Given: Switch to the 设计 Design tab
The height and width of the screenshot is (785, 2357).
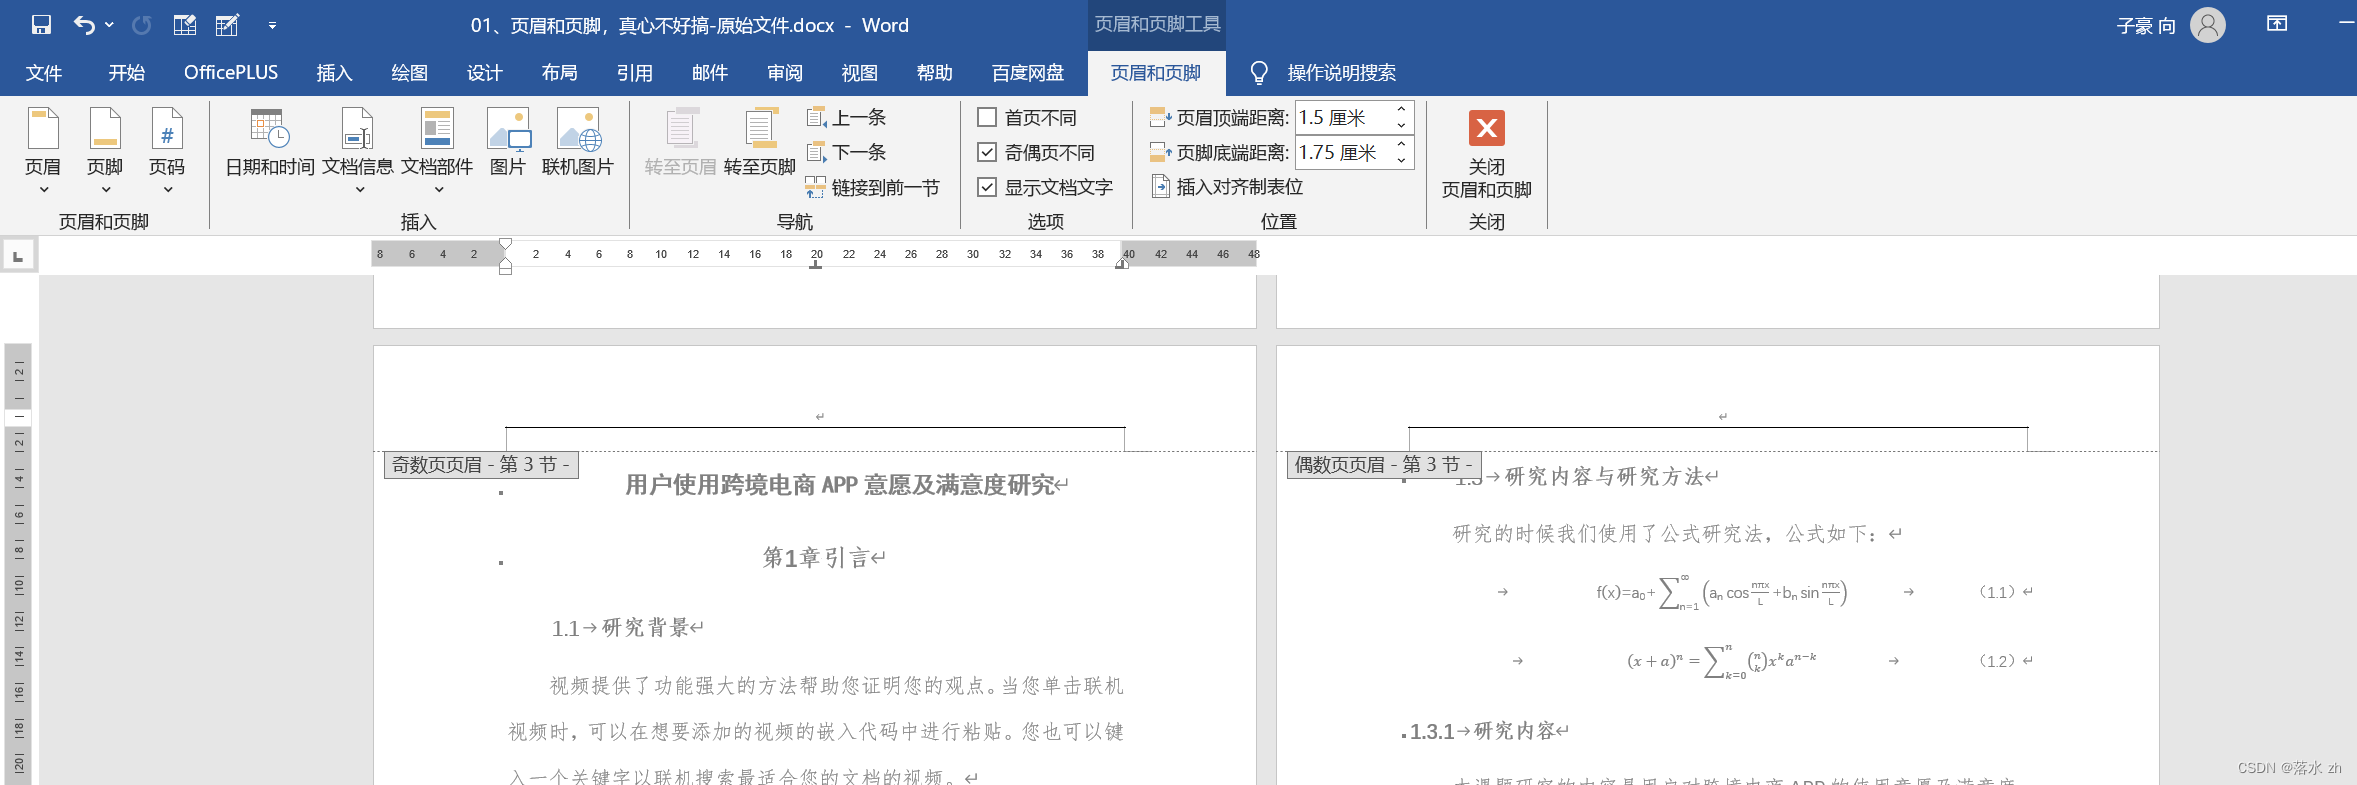Looking at the screenshot, I should [485, 73].
